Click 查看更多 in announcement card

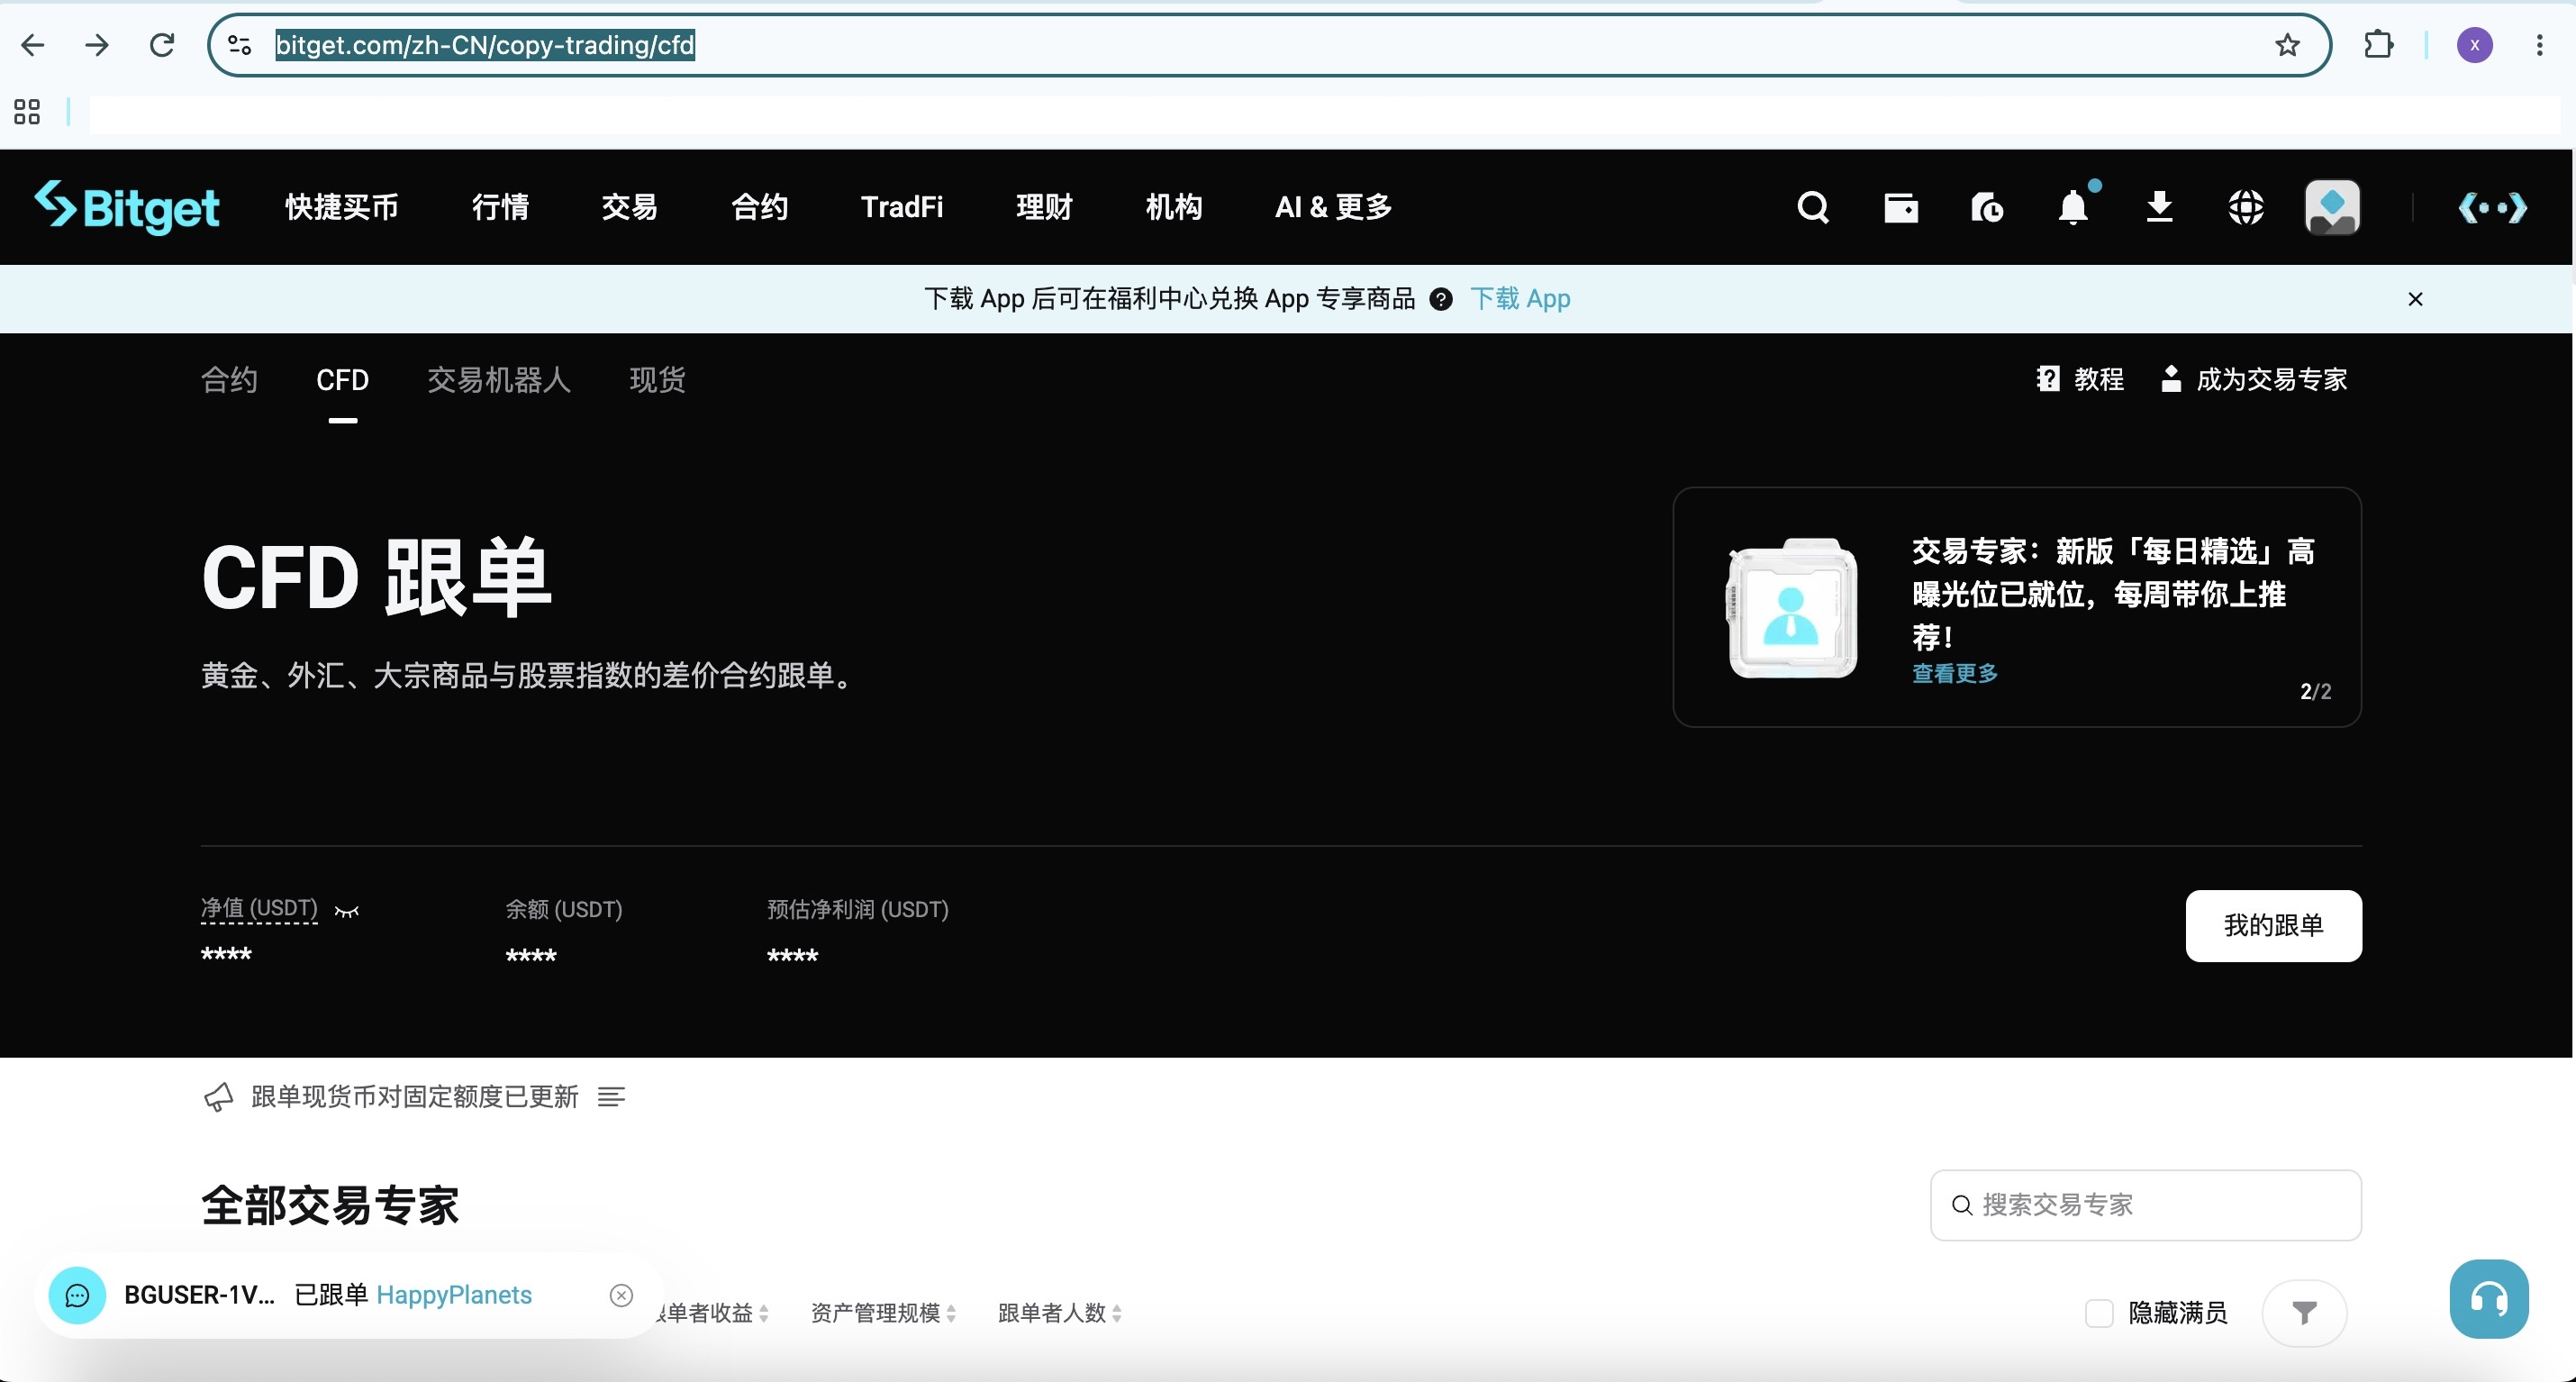coord(1955,673)
